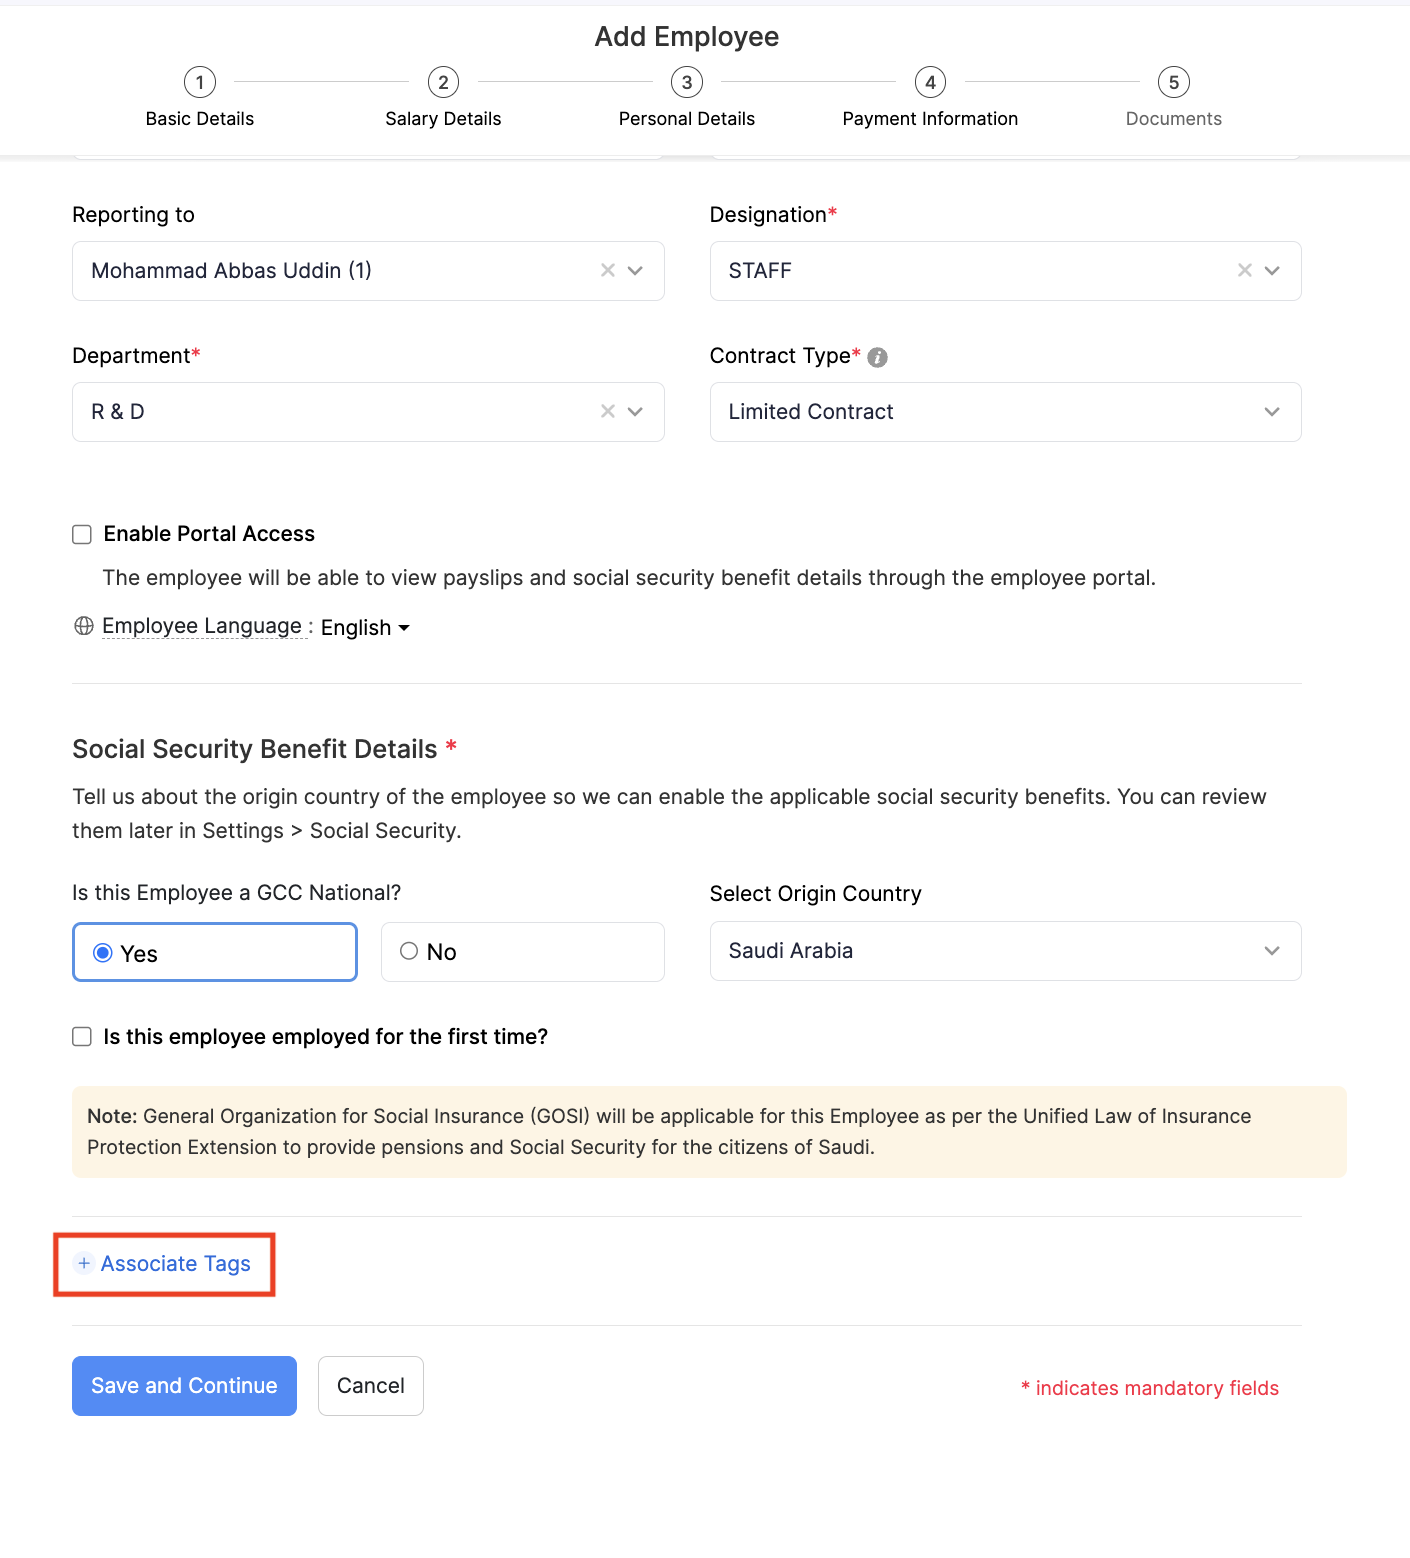Clear the Department R & D value
This screenshot has width=1410, height=1558.
(607, 411)
